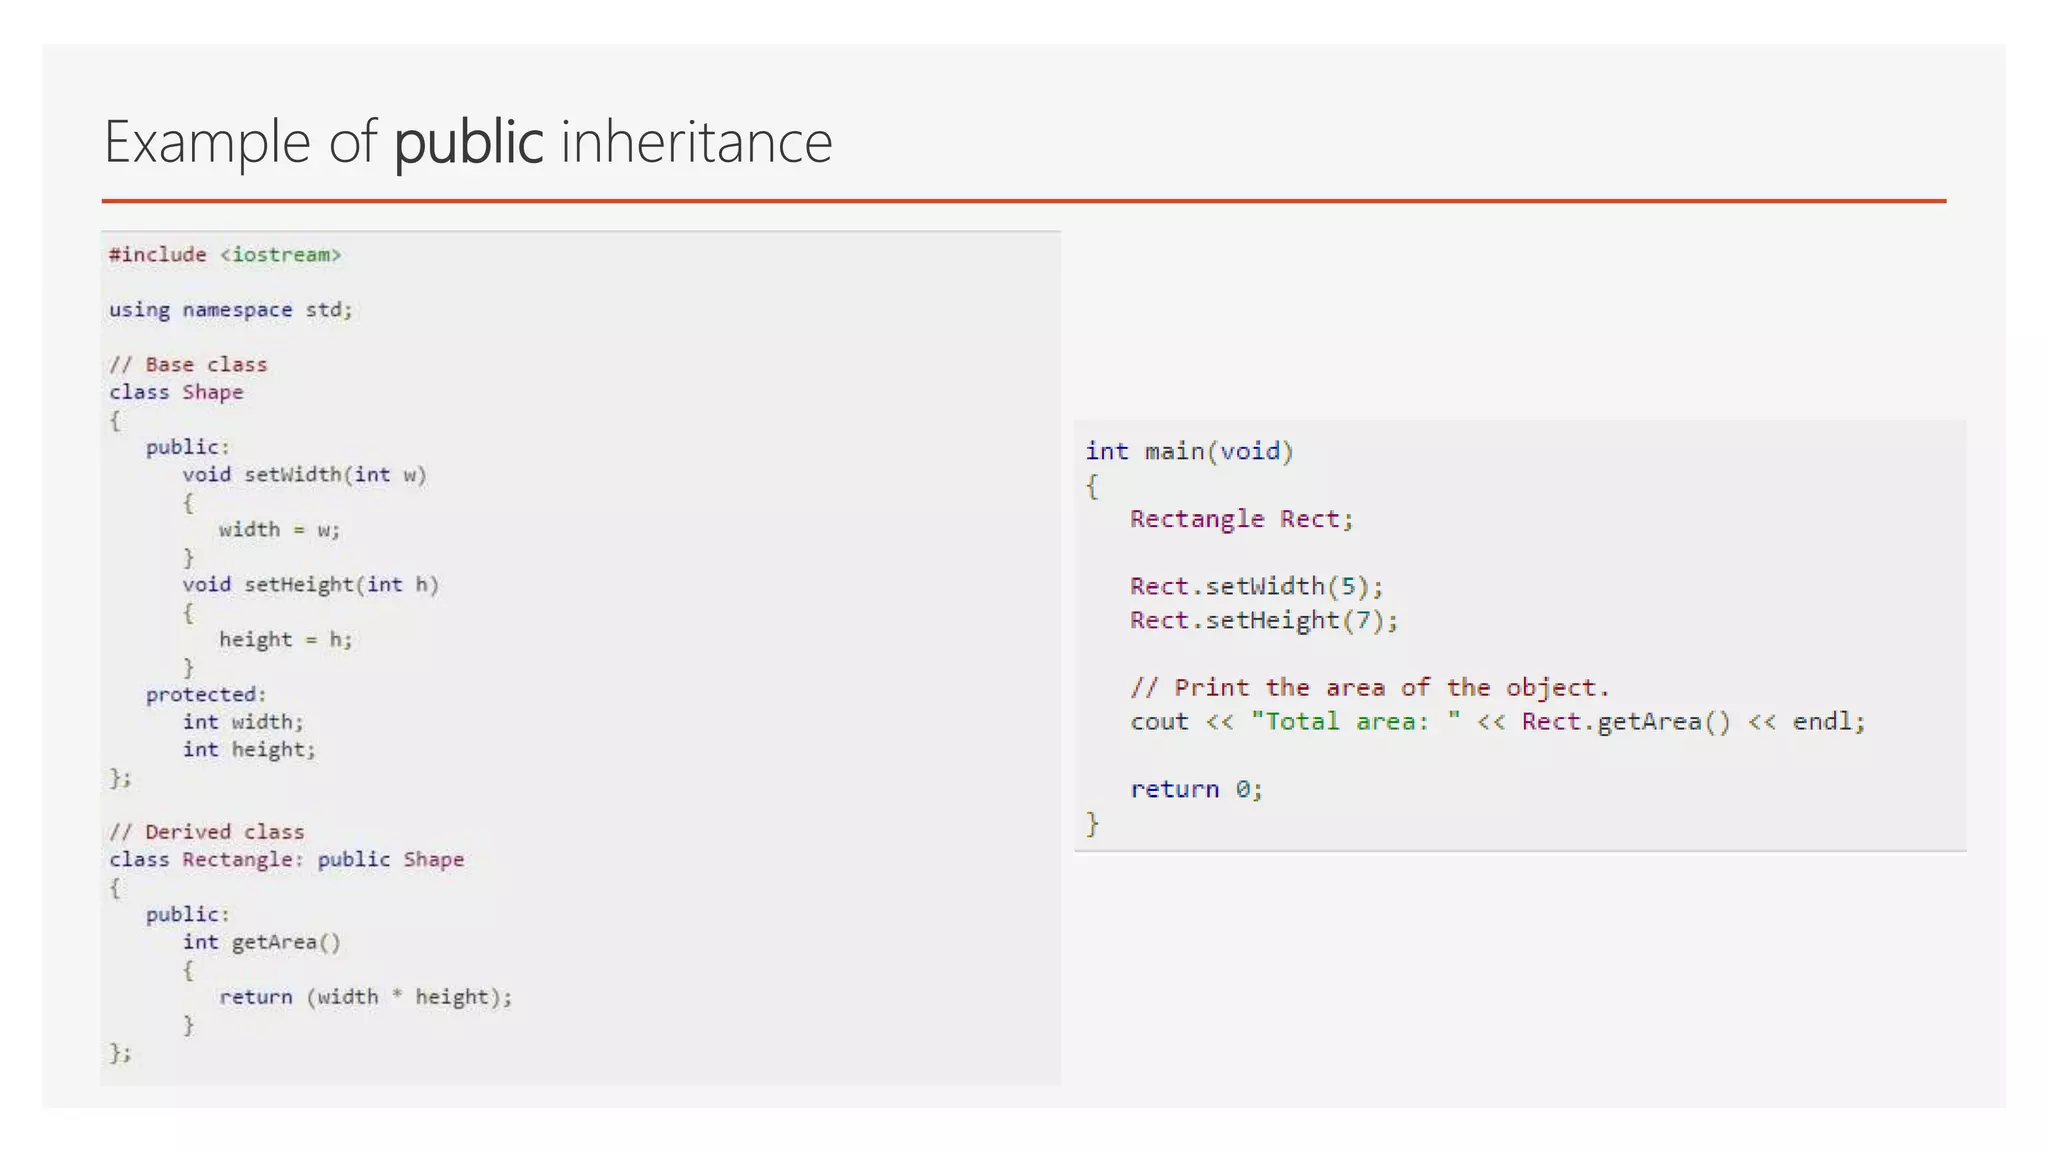Click the 'protected:' access specifier

tap(206, 695)
